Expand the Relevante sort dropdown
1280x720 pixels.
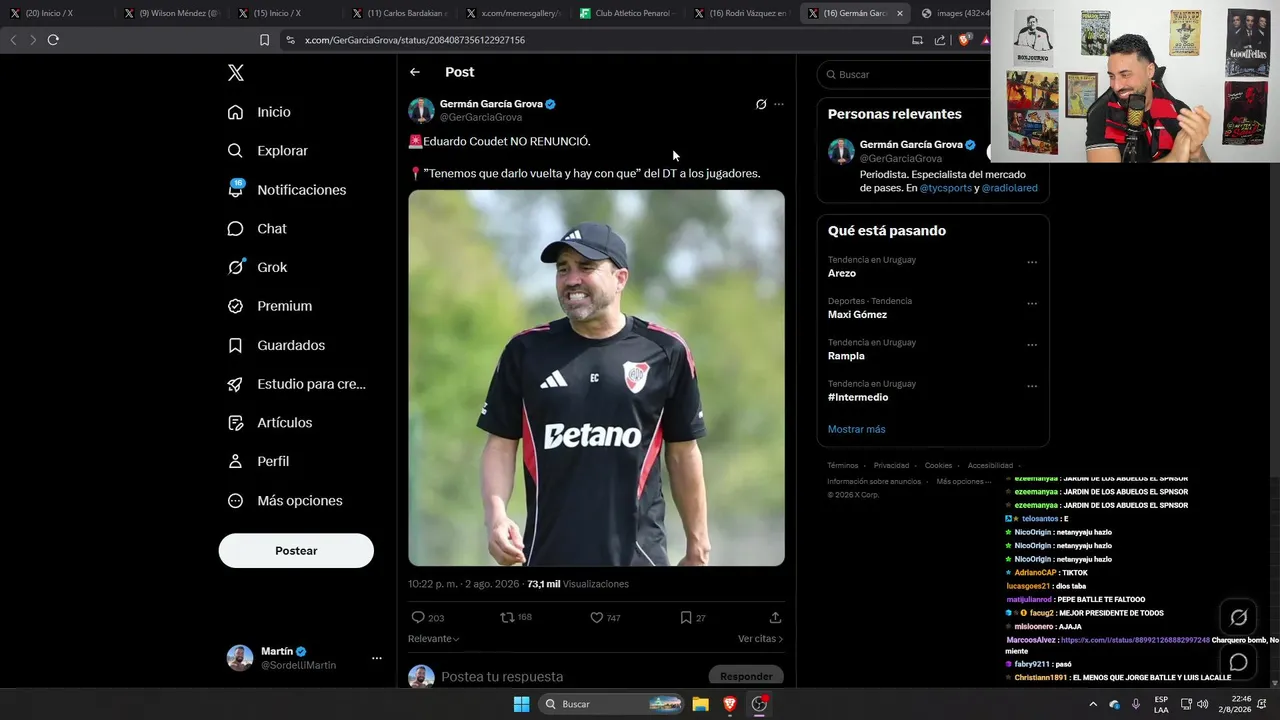[434, 639]
